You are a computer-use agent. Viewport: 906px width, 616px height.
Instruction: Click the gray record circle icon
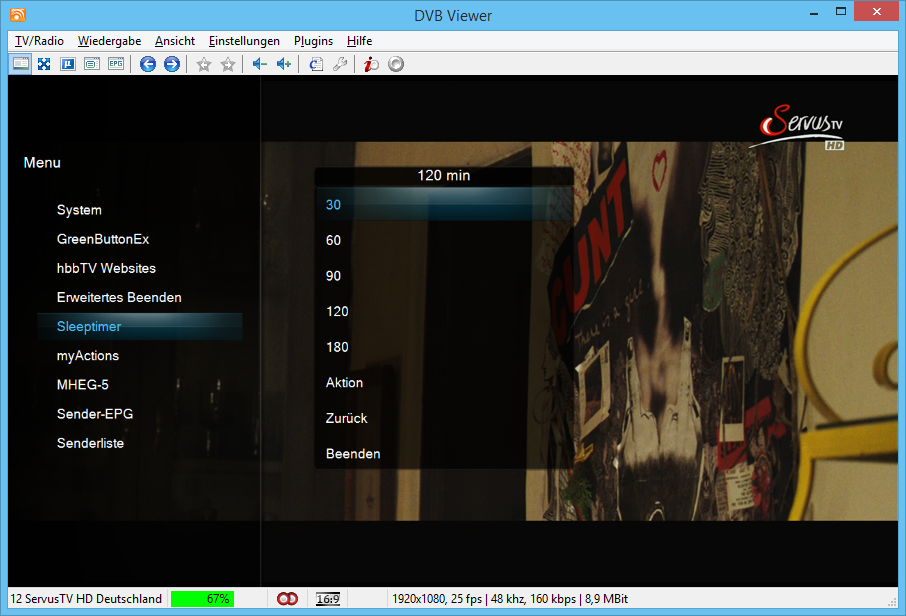coord(396,64)
